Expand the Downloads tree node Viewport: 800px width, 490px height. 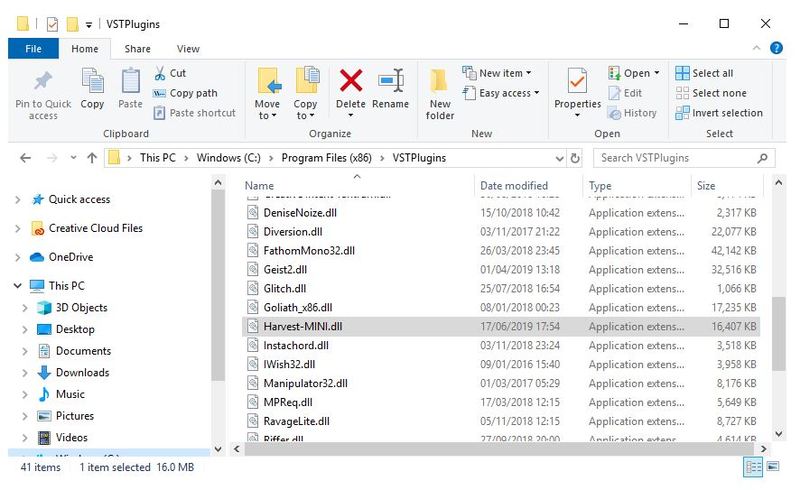pos(24,373)
